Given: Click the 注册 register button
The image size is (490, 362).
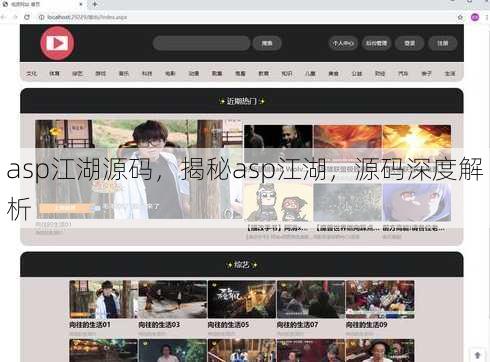Looking at the screenshot, I should (x=442, y=43).
